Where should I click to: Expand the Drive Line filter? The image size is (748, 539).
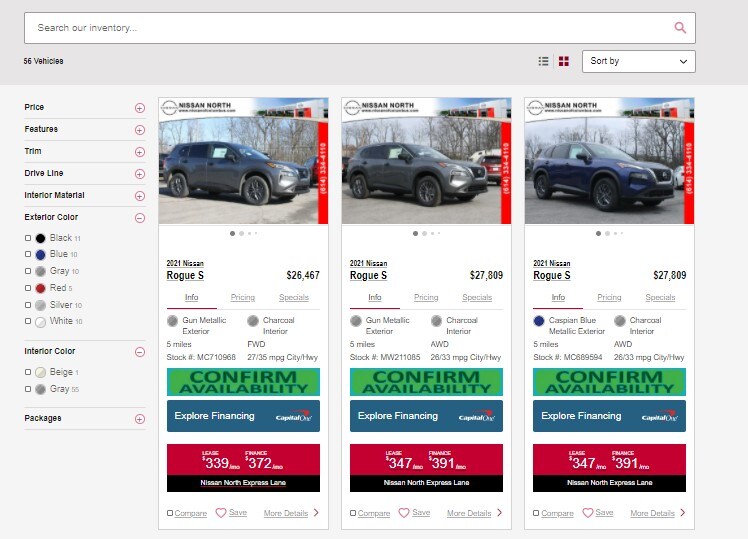140,174
